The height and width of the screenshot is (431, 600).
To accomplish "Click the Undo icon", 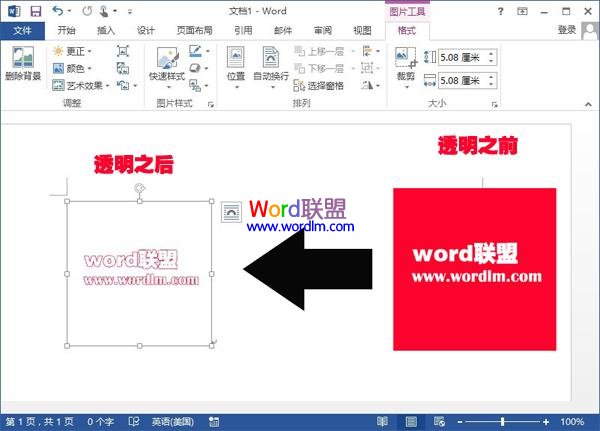I will pos(58,11).
